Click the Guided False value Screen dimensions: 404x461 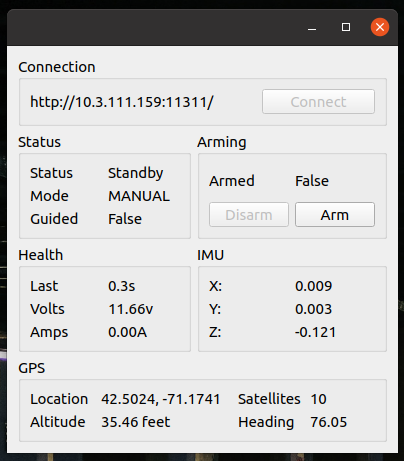[x=125, y=219]
